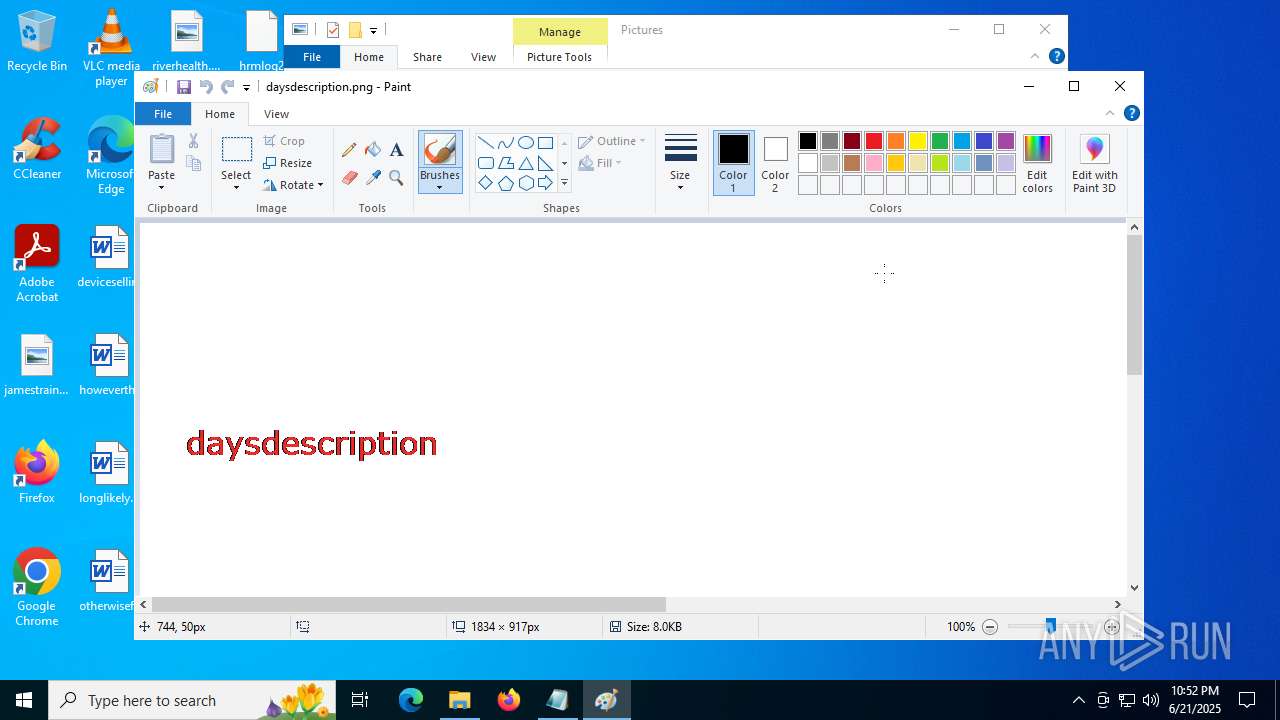Click the Undo arrow in title bar
The height and width of the screenshot is (720, 1280).
[206, 87]
